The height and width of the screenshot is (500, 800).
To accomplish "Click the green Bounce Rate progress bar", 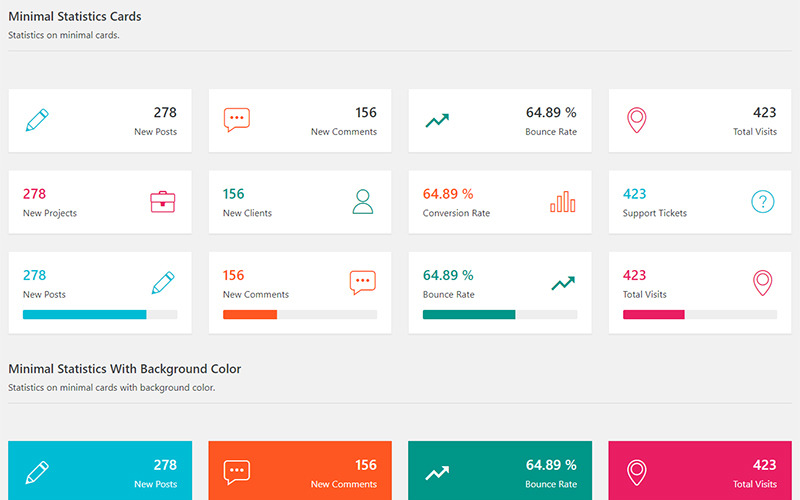I will [x=500, y=314].
